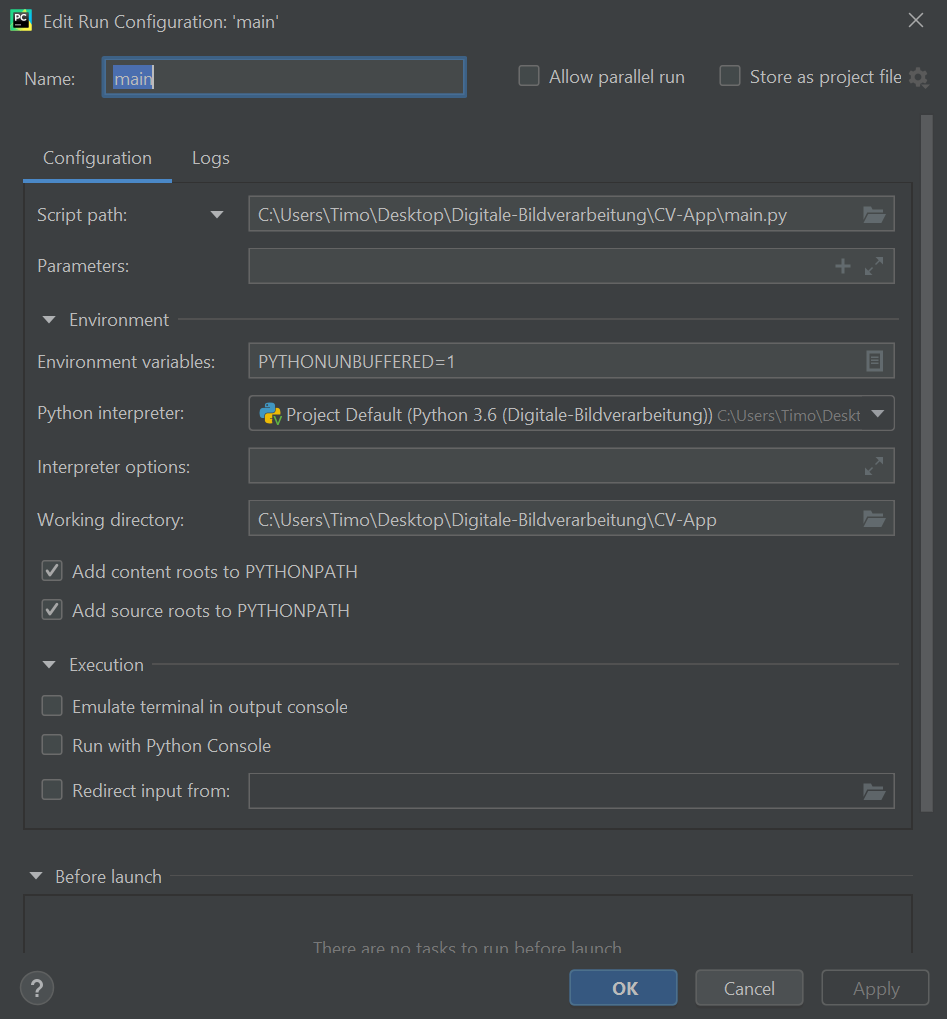Viewport: 947px width, 1019px height.
Task: Check the Run with Python Console option
Action: tap(52, 745)
